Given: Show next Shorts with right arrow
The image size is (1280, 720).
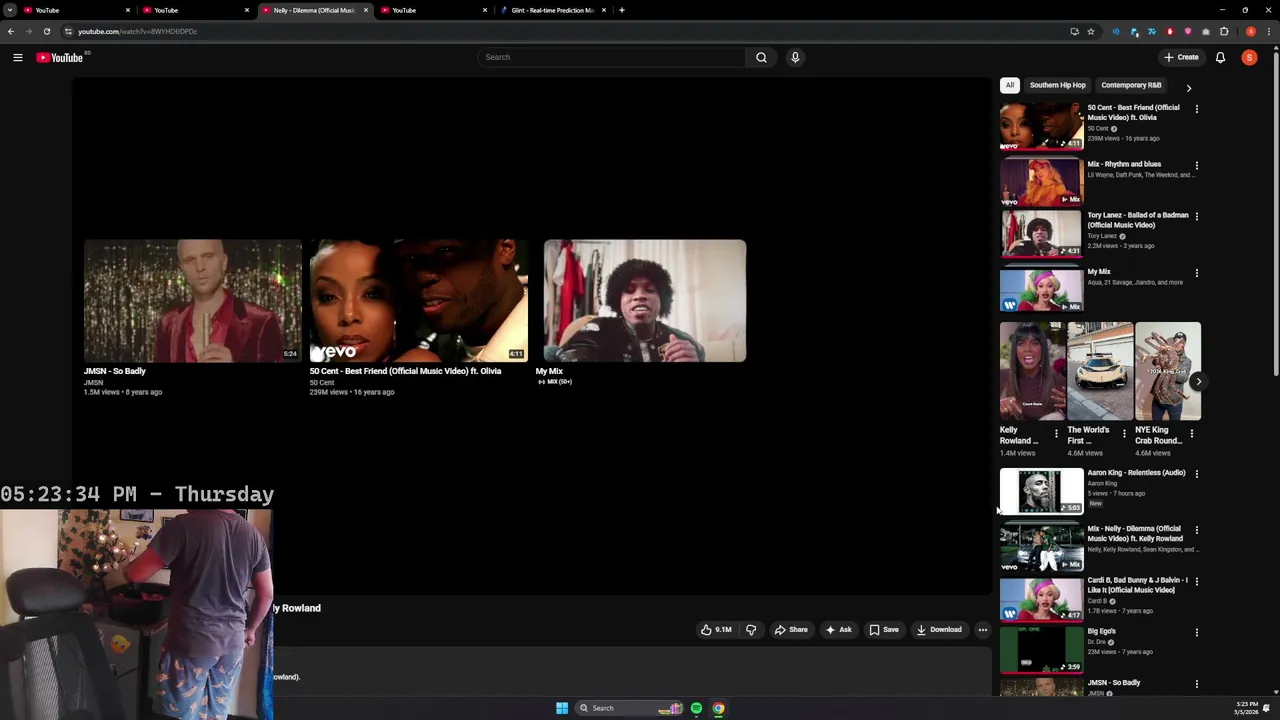Looking at the screenshot, I should tap(1198, 381).
